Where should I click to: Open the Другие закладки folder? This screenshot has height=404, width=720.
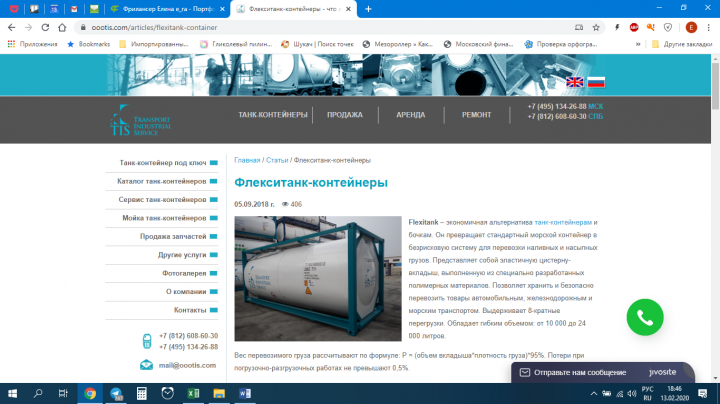tap(682, 44)
